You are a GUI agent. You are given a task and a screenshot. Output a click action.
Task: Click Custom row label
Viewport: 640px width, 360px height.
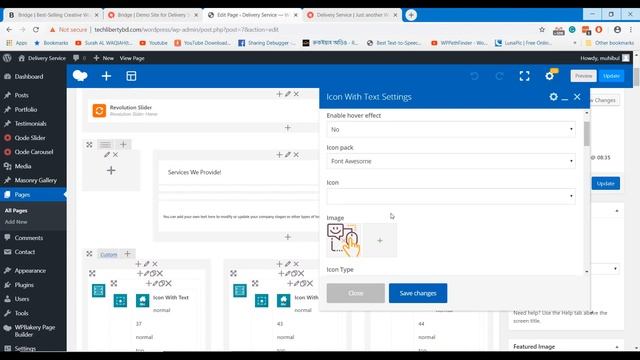109,254
